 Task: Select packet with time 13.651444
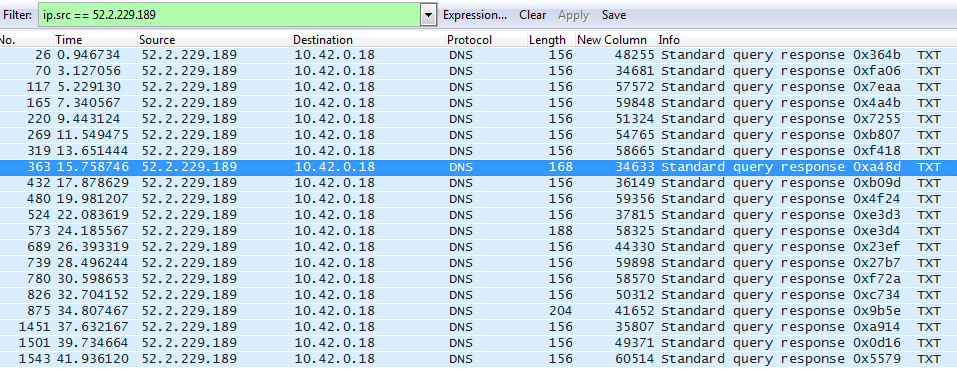pyautogui.click(x=478, y=151)
